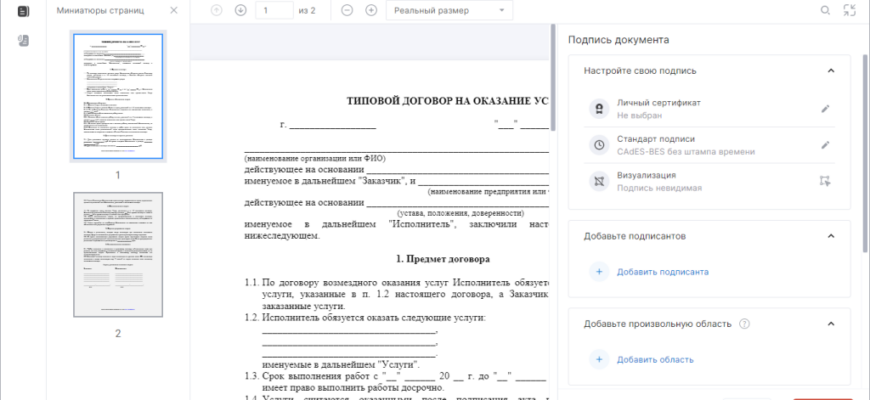This screenshot has width=870, height=400.
Task: Click the 1. Предмет договора heading
Action: (443, 259)
